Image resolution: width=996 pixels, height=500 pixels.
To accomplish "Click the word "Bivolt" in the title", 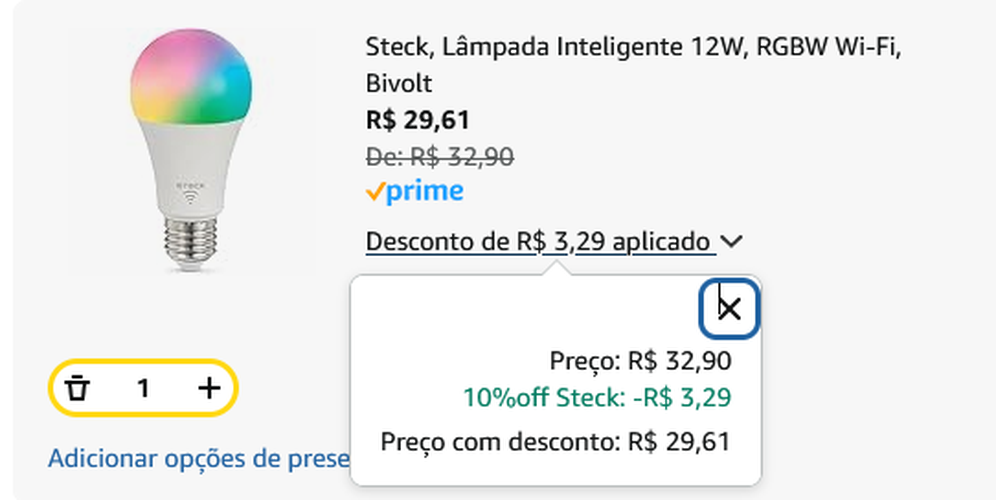I will pos(399,83).
